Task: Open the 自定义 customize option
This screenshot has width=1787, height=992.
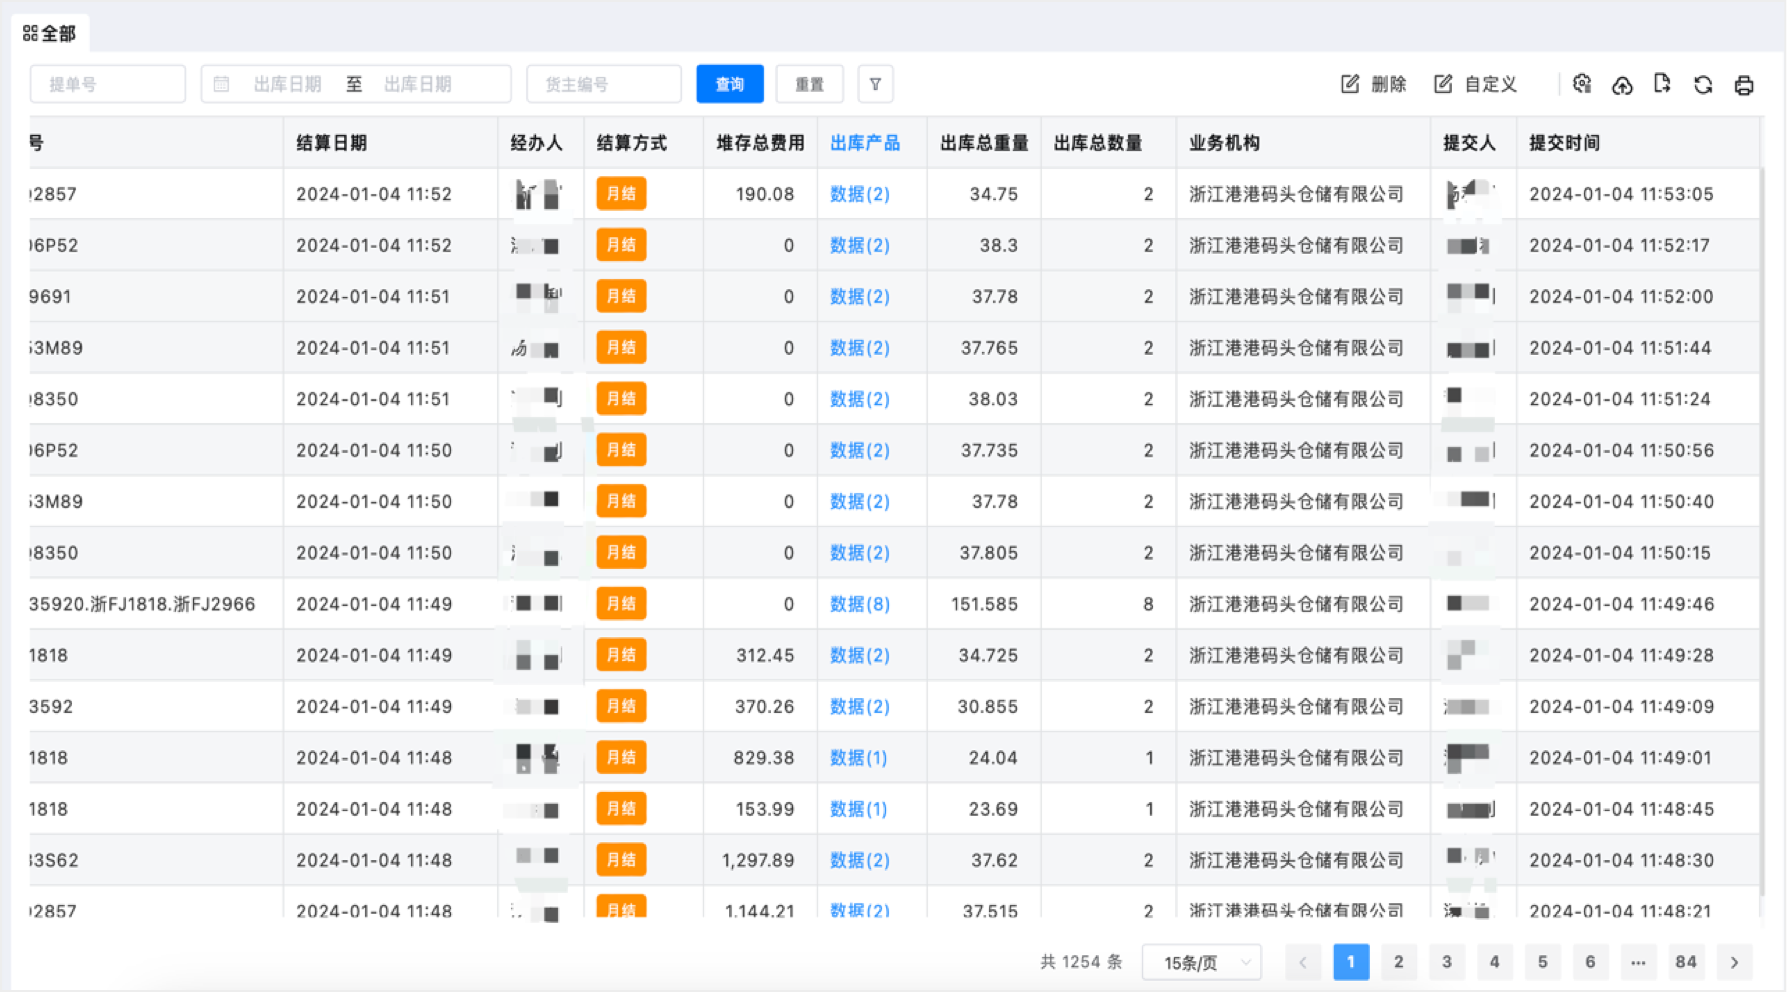Action: [1476, 84]
